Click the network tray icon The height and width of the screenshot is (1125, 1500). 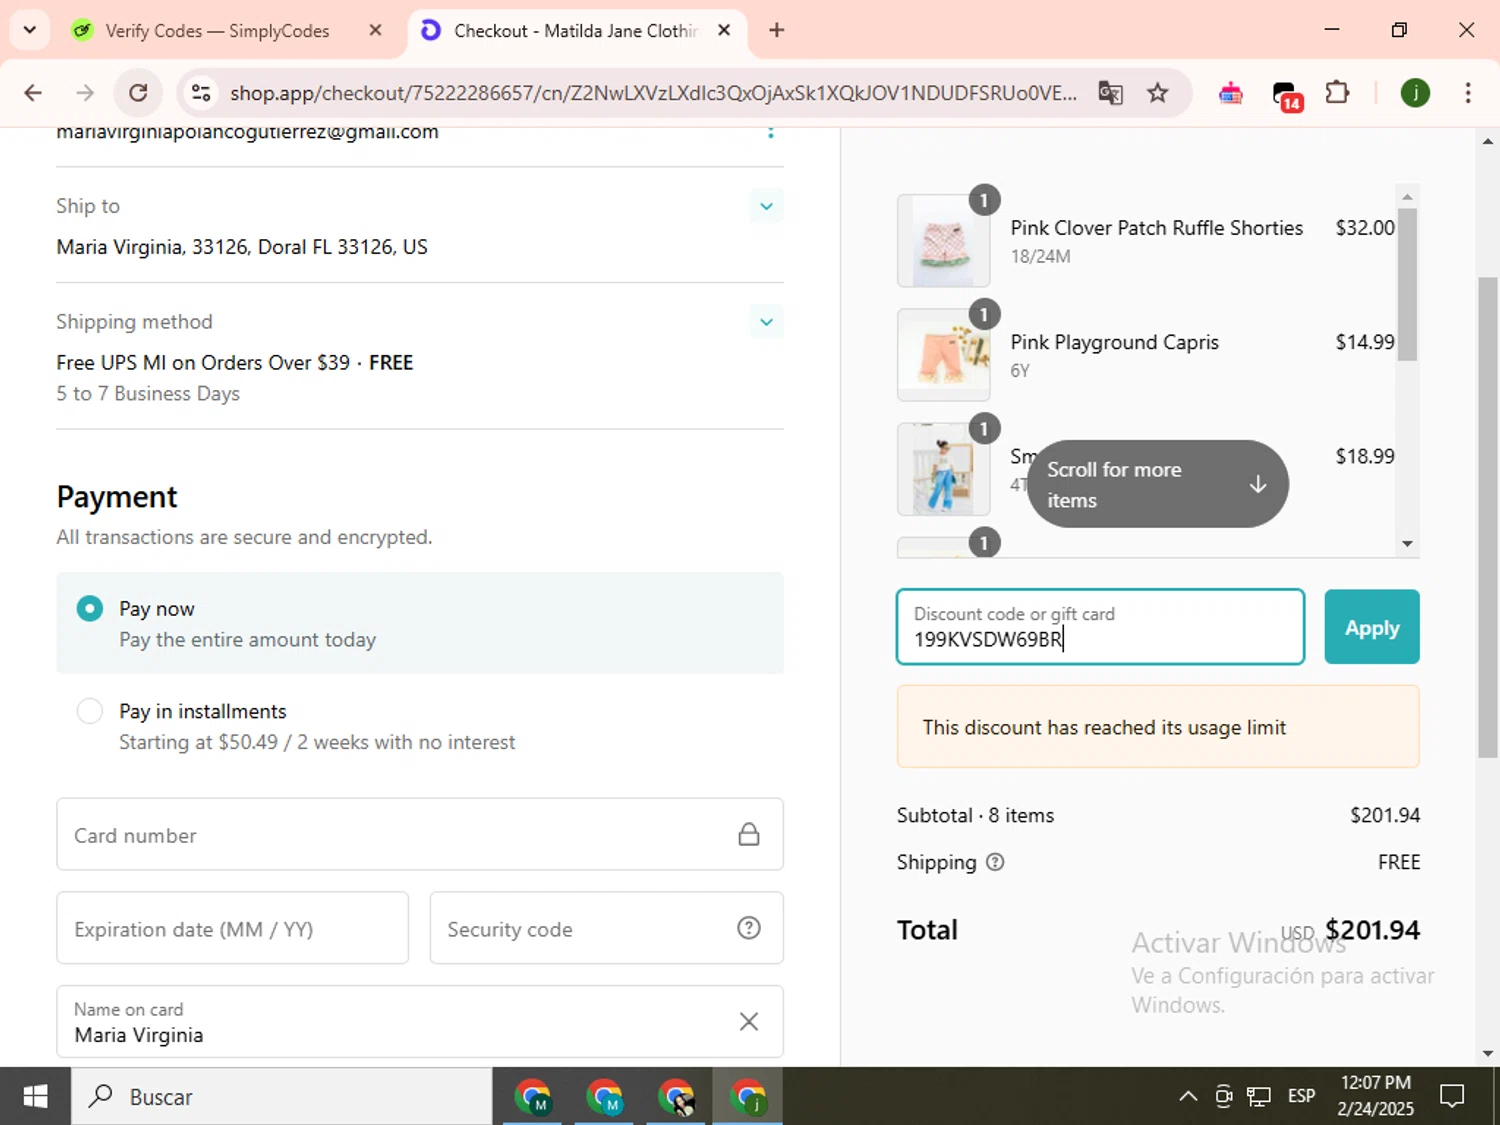pyautogui.click(x=1259, y=1096)
